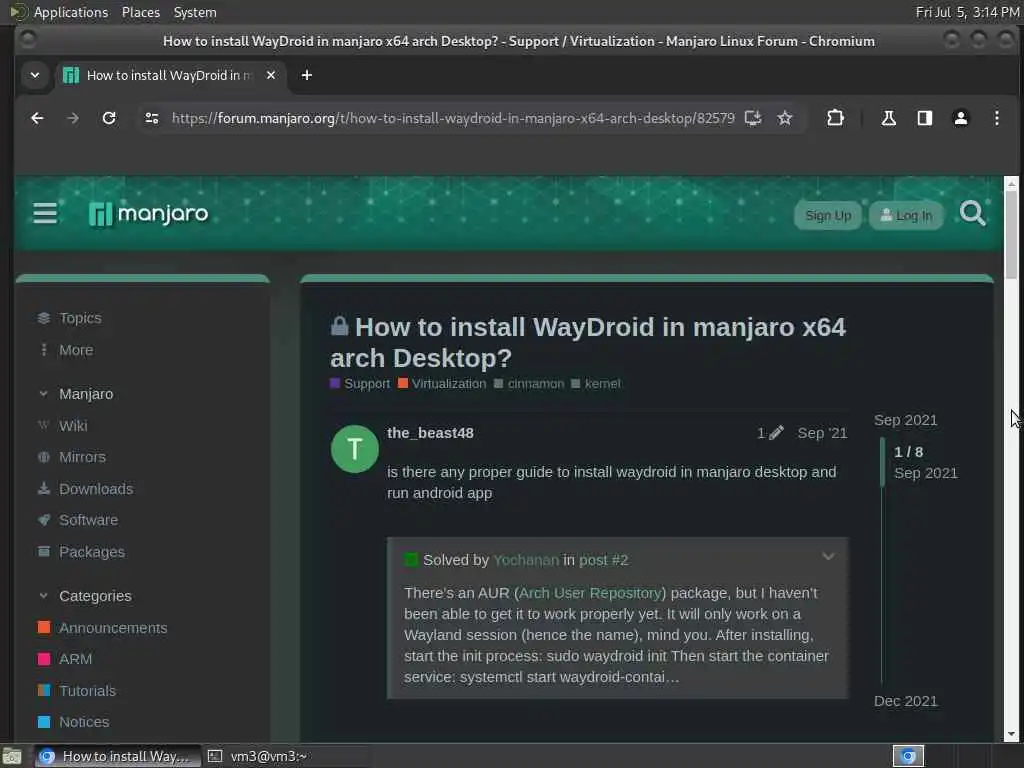1024x768 pixels.
Task: Click the clock showing Fri Jul 5
Action: 967,12
